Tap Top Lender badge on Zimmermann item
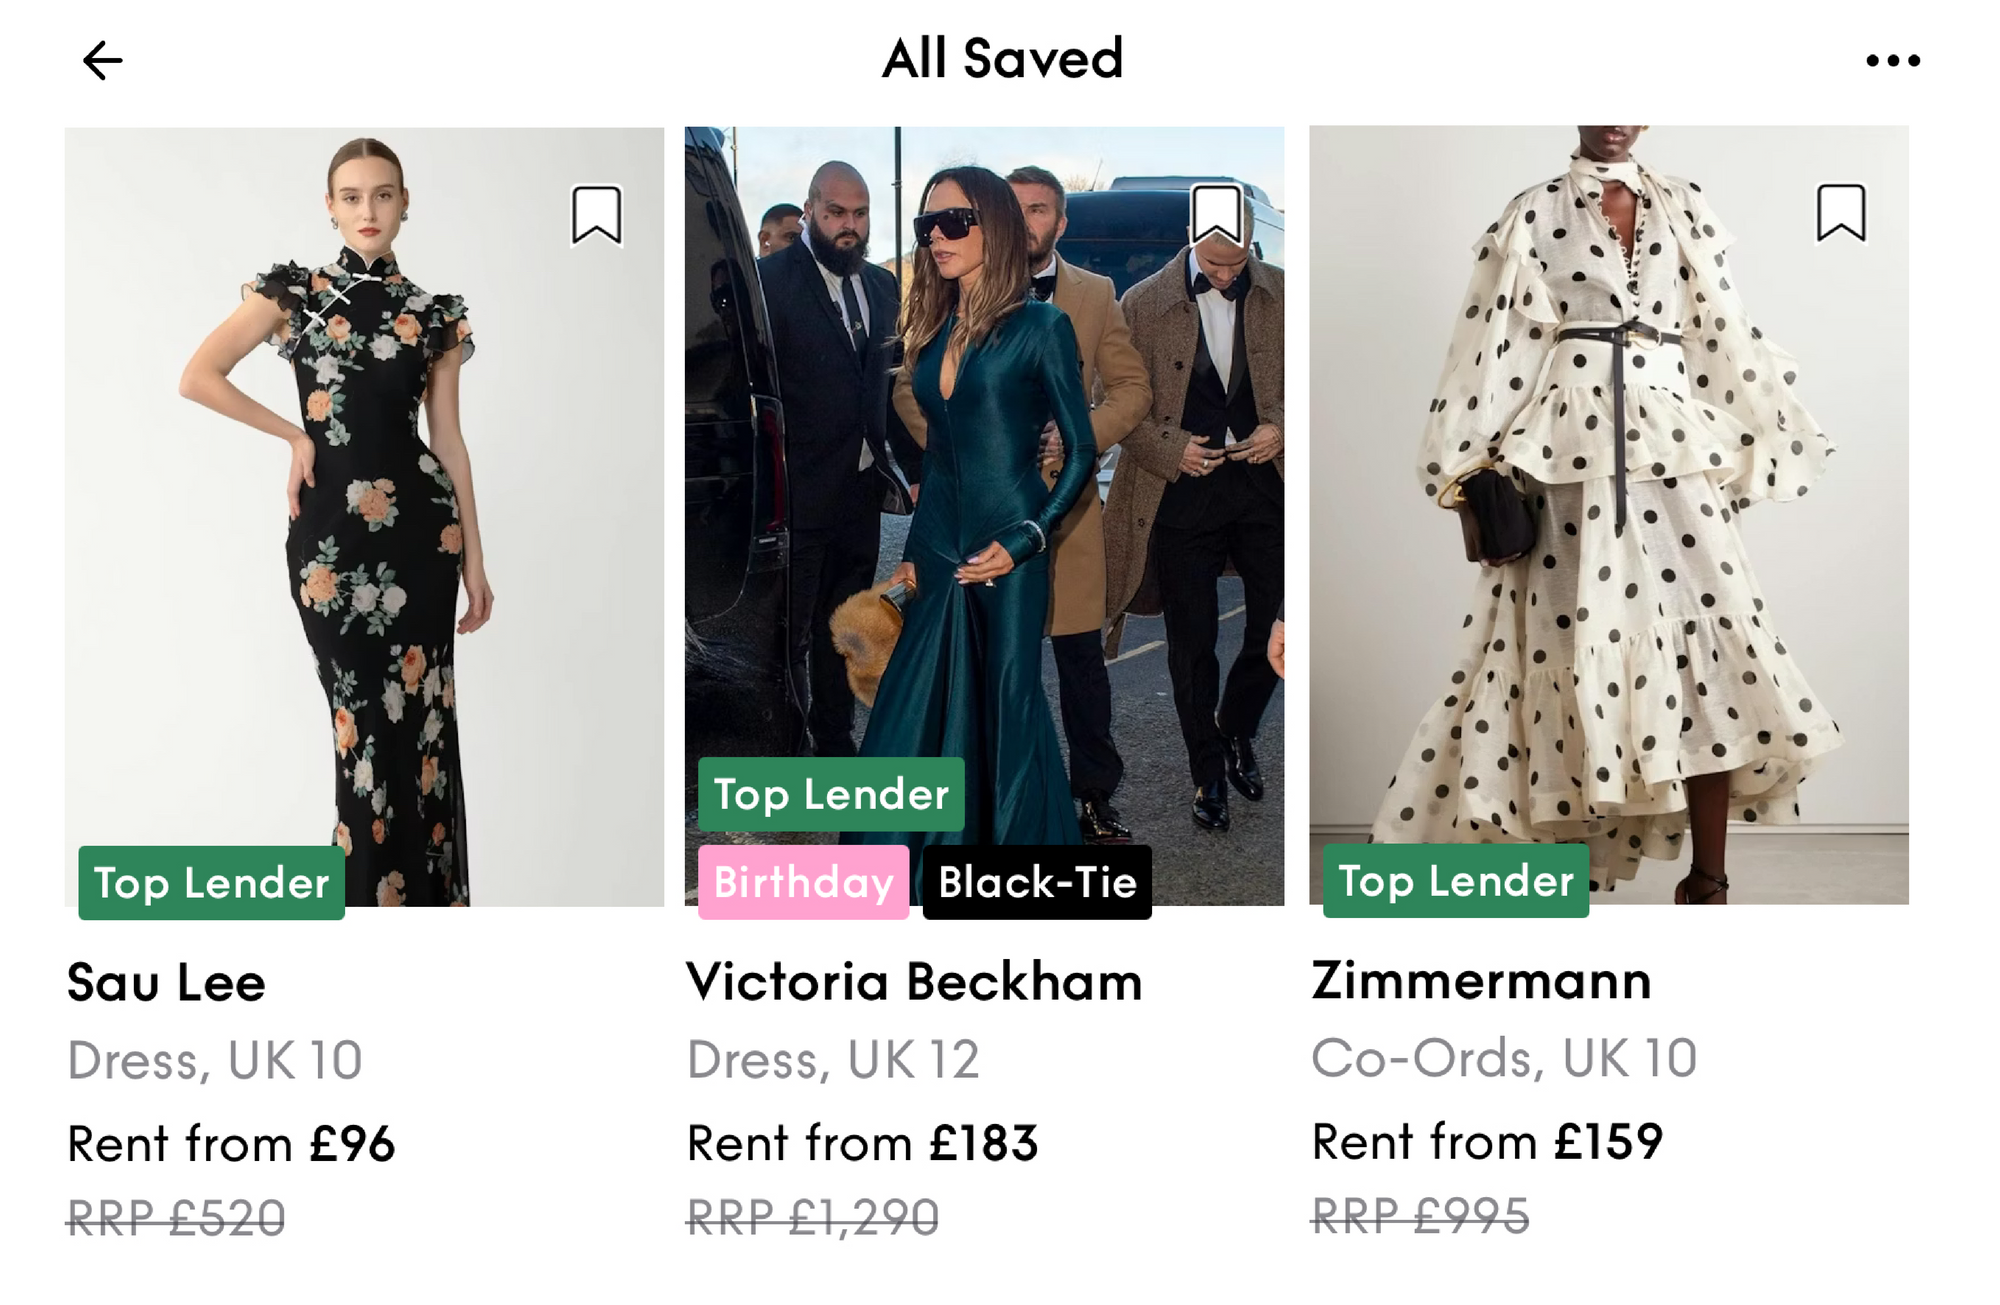 pos(1456,880)
